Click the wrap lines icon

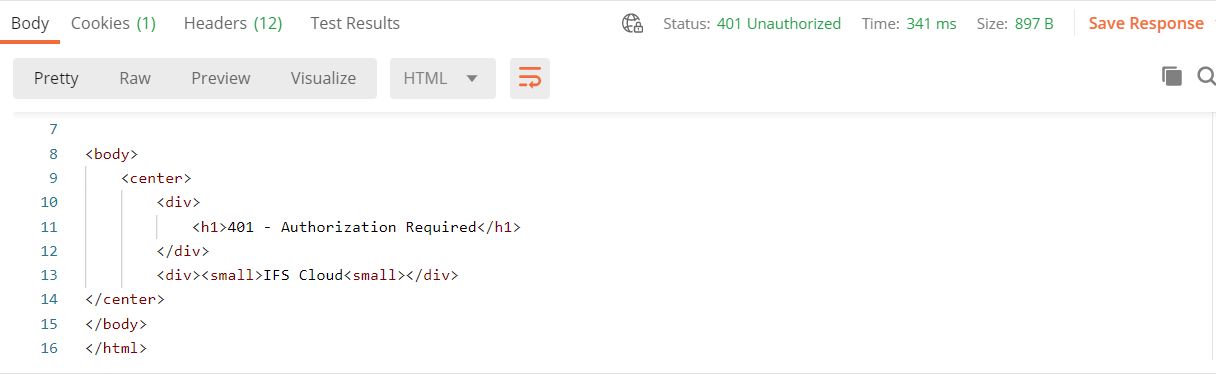pos(530,78)
